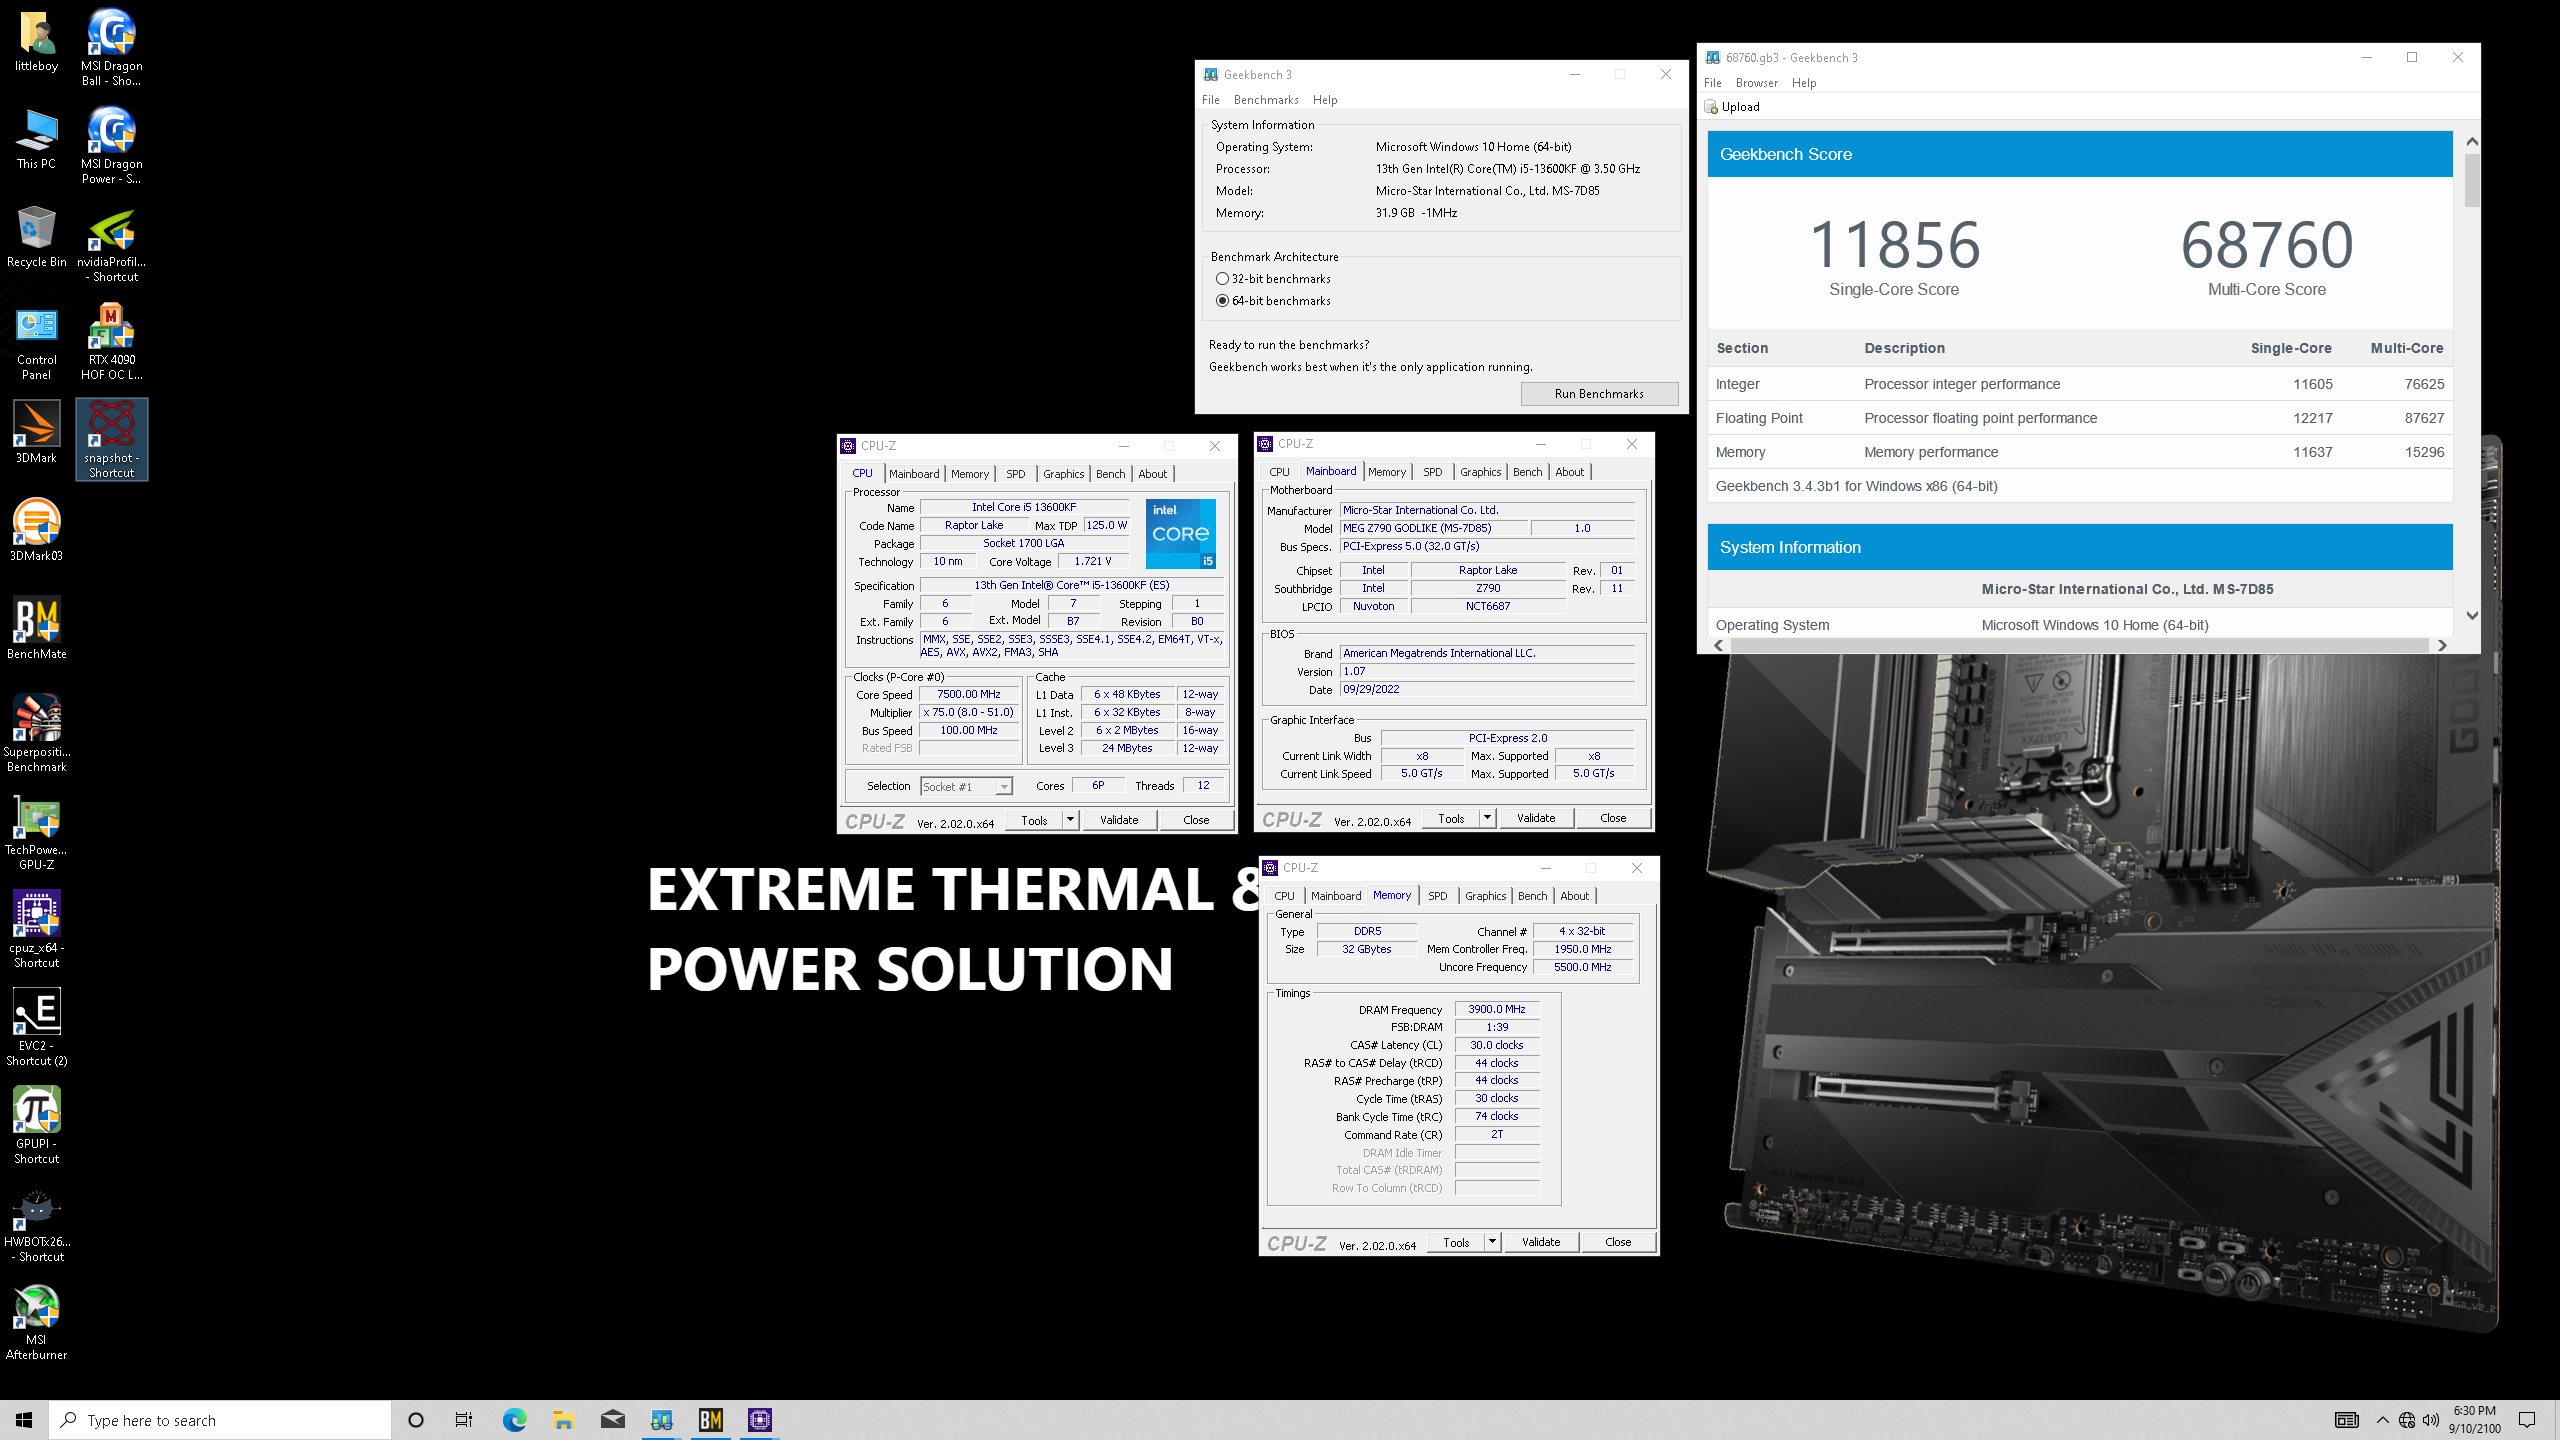2560x1440 pixels.
Task: Open GPUPI shortcut desktop icon
Action: [37, 1125]
